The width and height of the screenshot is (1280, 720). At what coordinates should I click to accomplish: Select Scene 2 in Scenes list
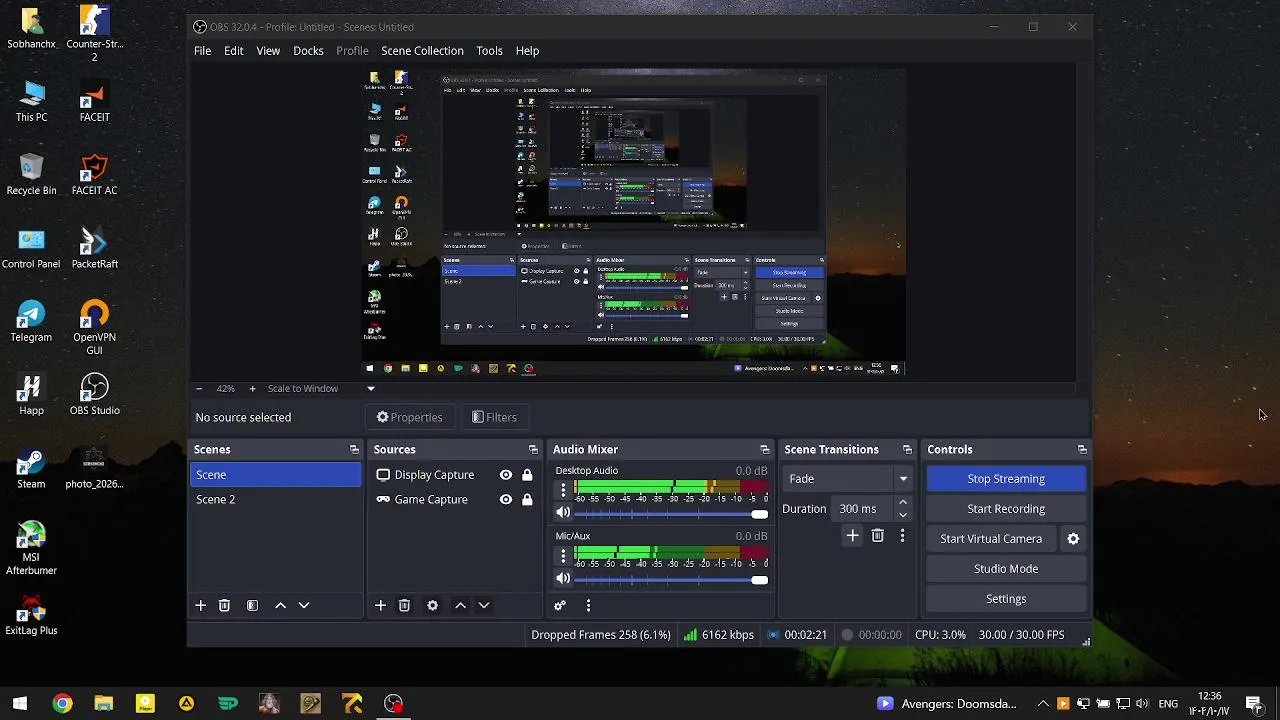[275, 499]
